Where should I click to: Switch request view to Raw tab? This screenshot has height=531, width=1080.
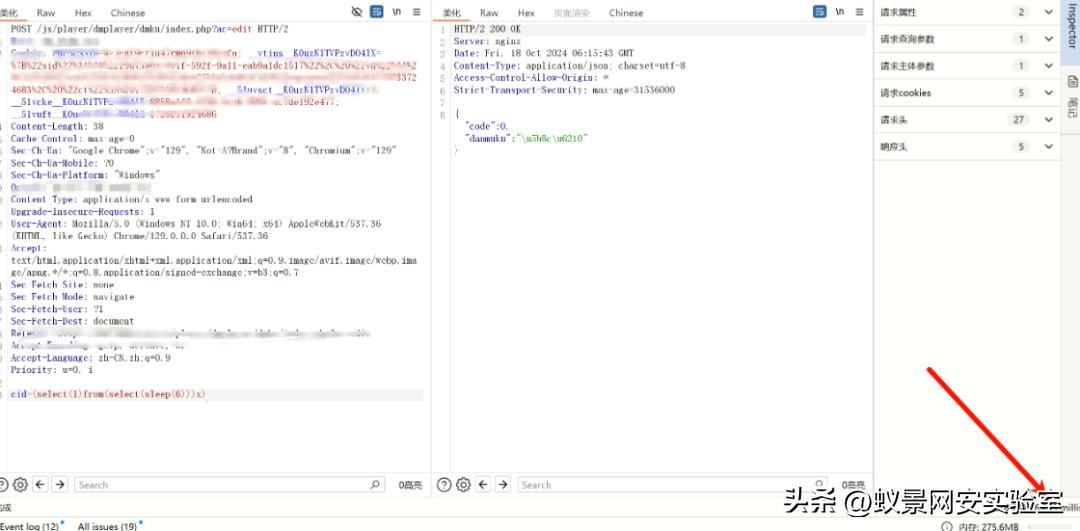(46, 13)
